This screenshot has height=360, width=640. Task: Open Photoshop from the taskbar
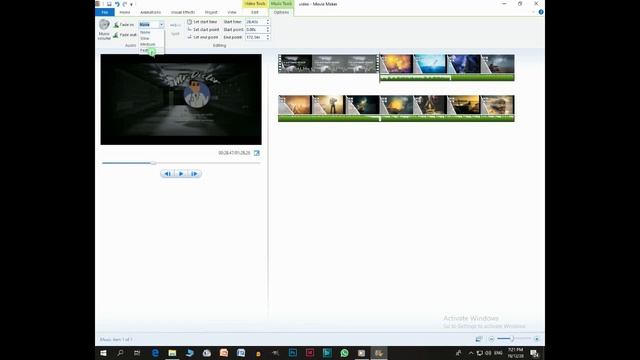coord(293,353)
